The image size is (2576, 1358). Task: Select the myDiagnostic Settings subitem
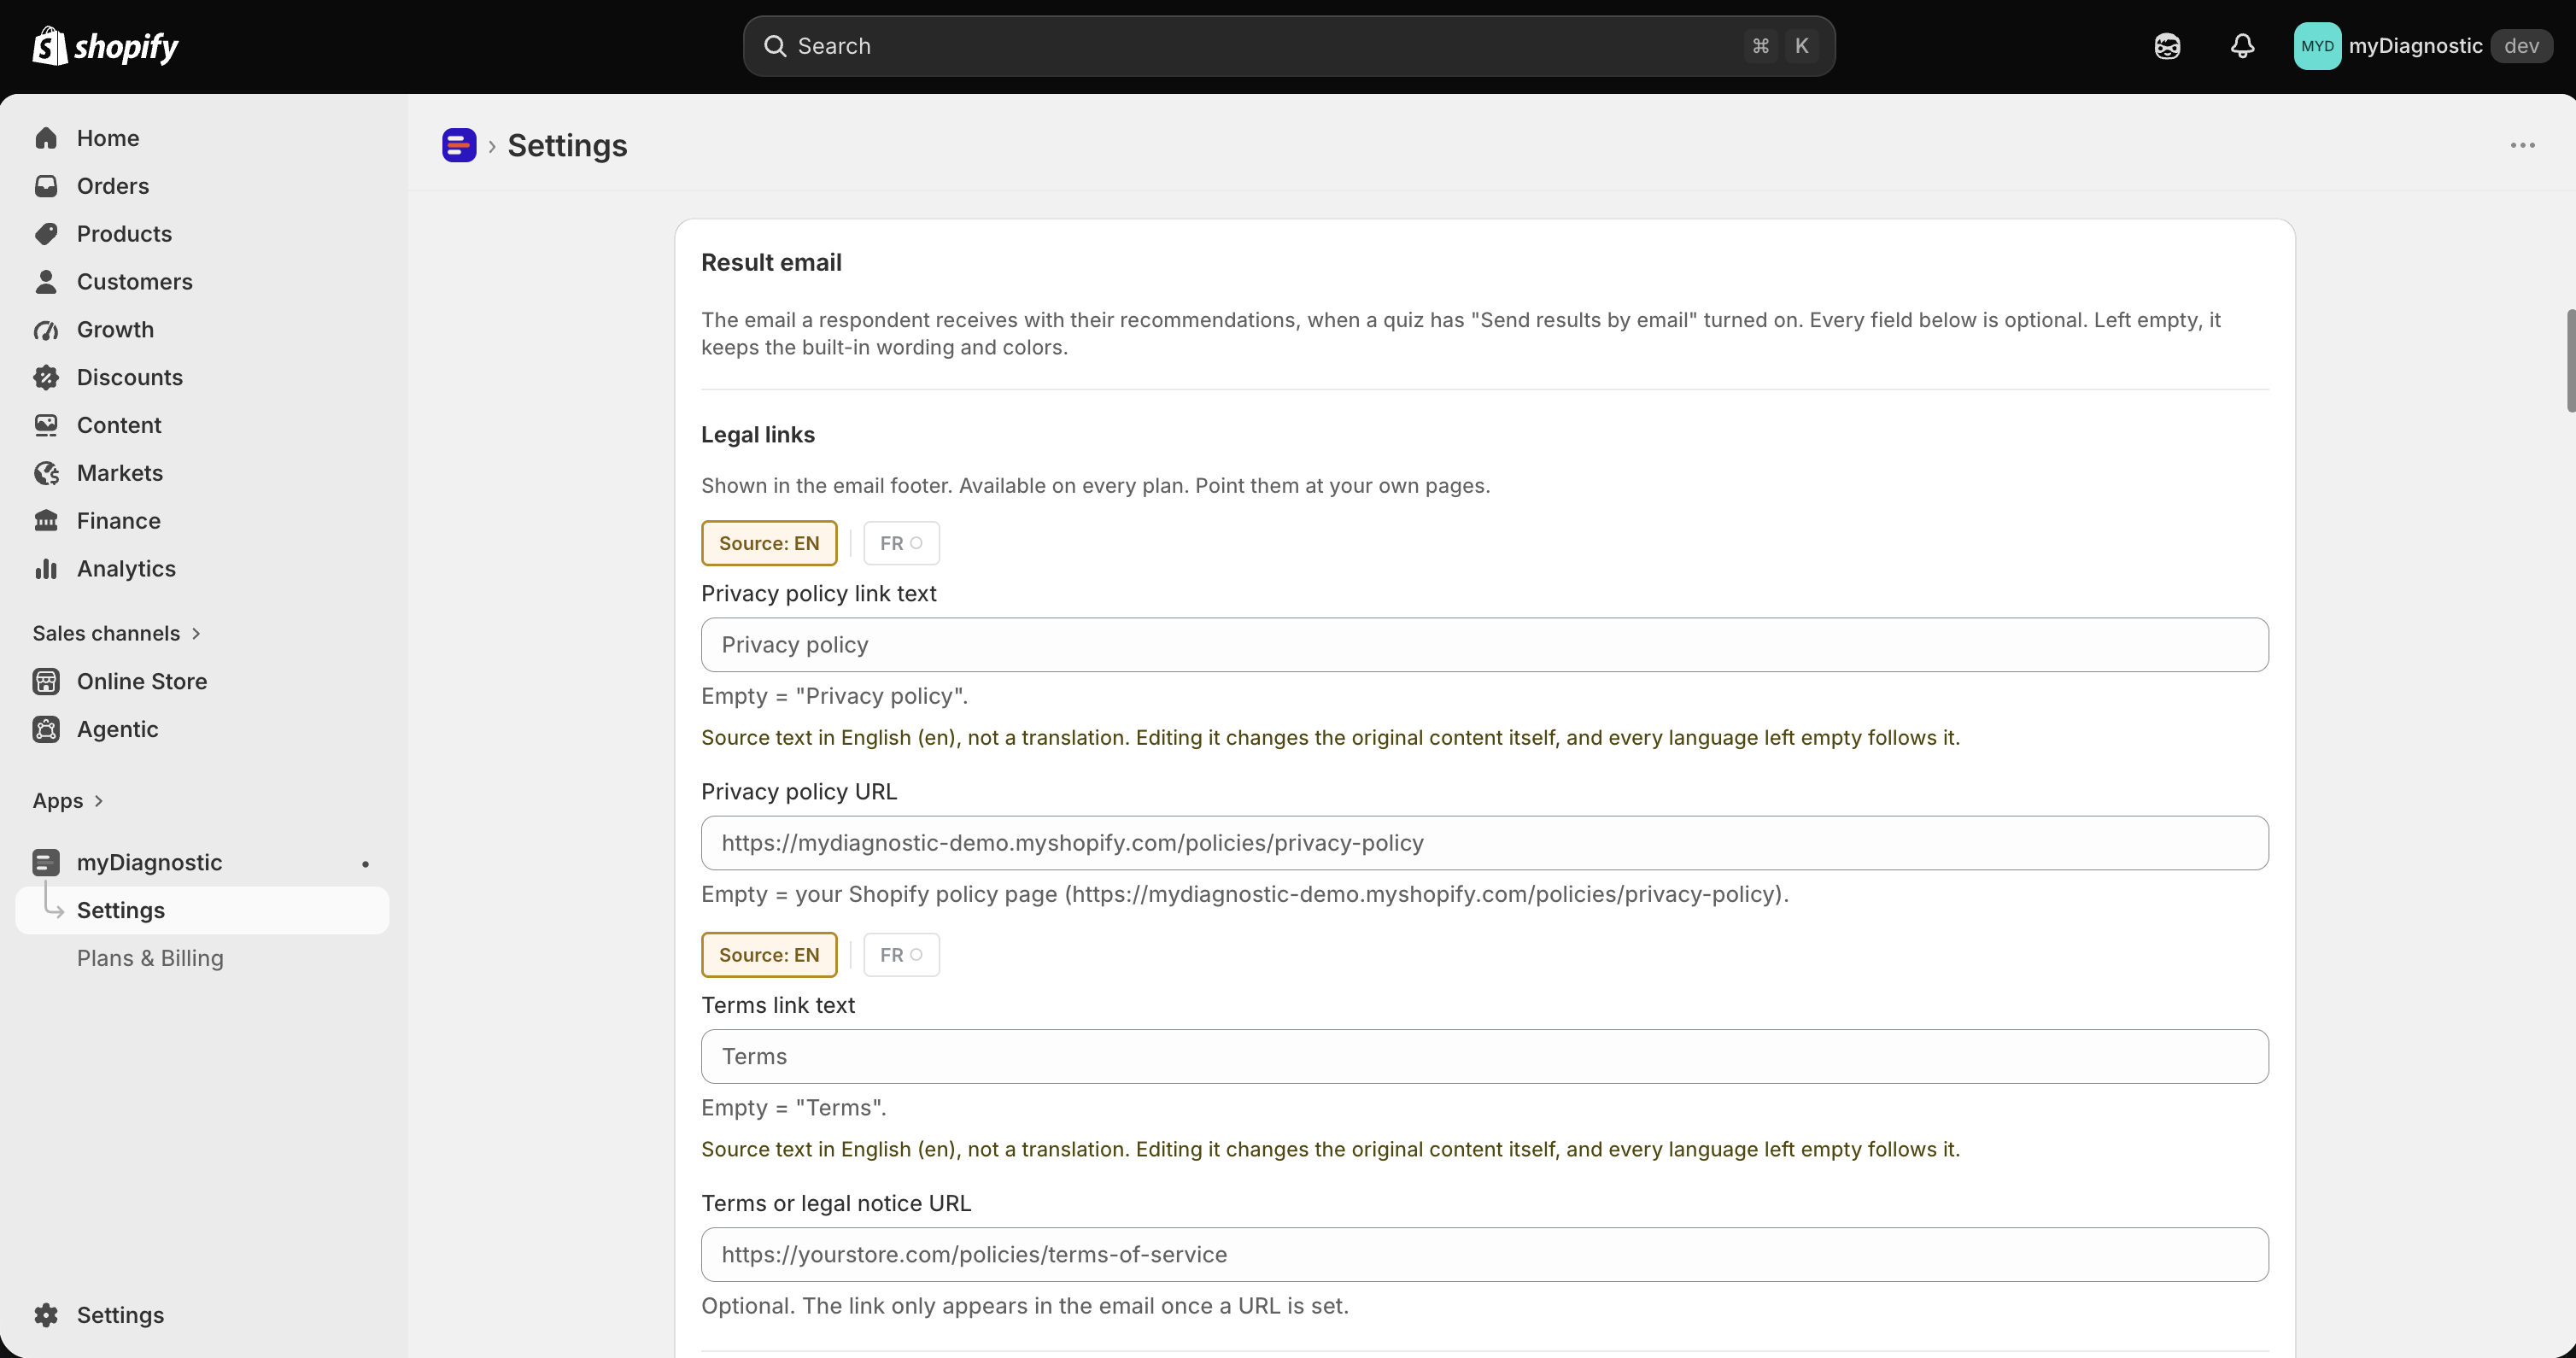click(202, 911)
